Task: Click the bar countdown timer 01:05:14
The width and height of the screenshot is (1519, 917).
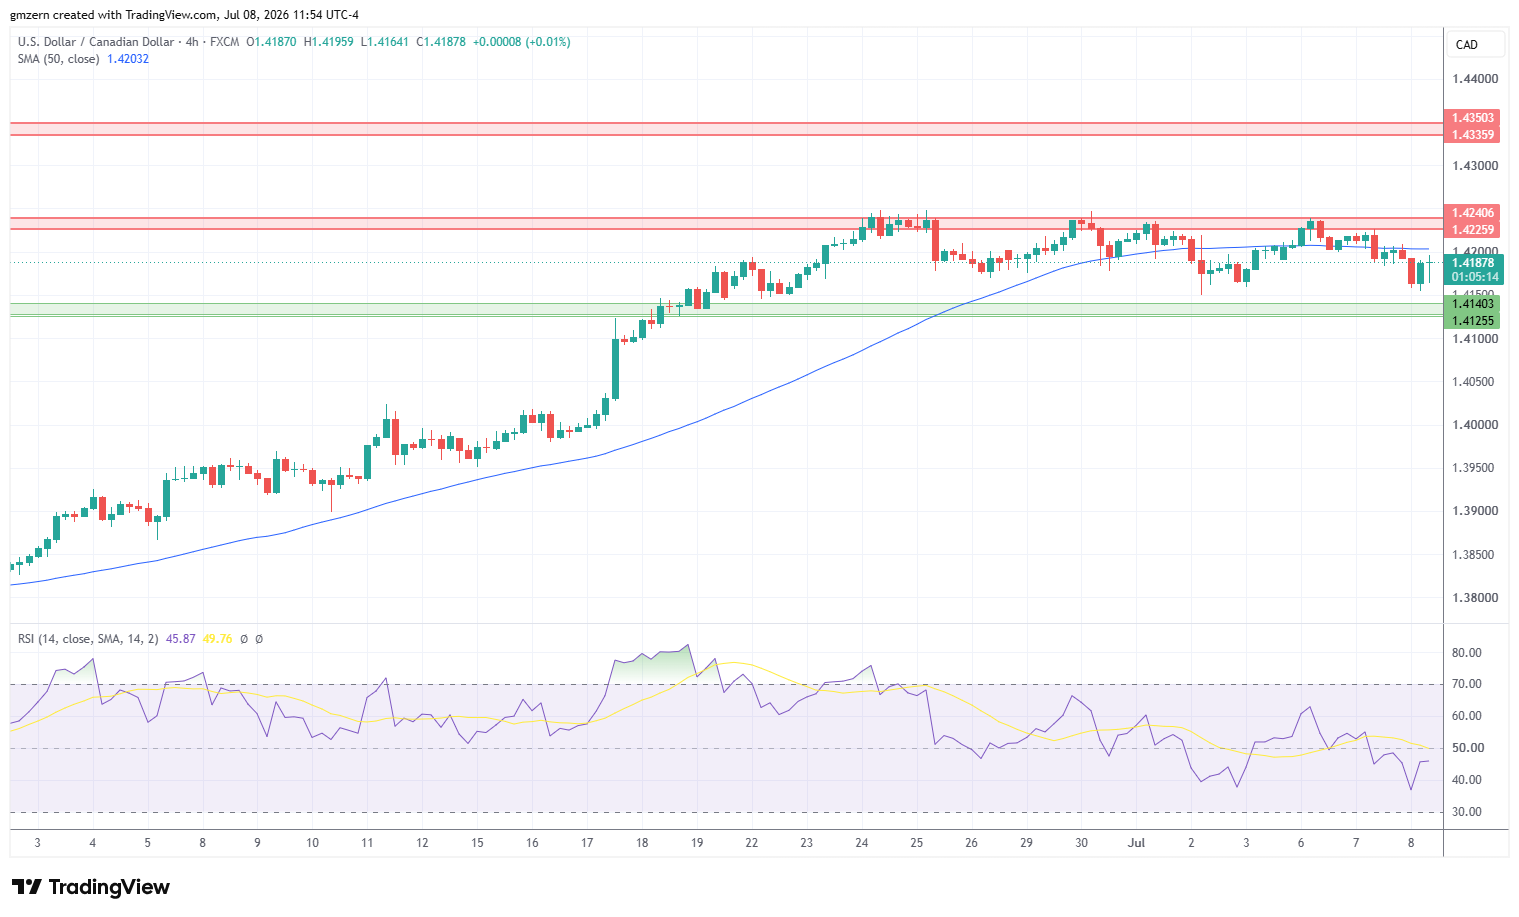Action: 1474,278
